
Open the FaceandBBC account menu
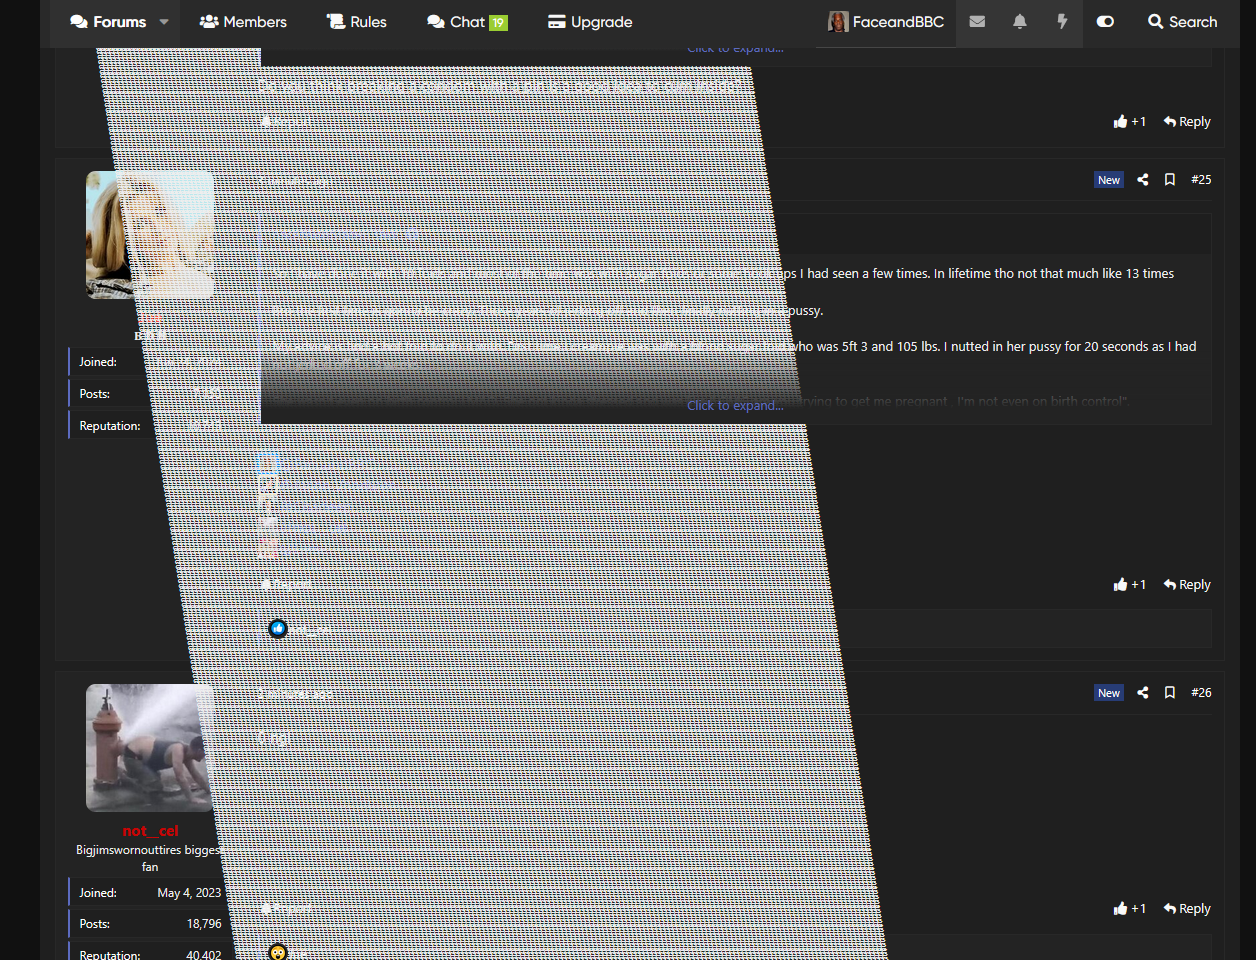(886, 22)
